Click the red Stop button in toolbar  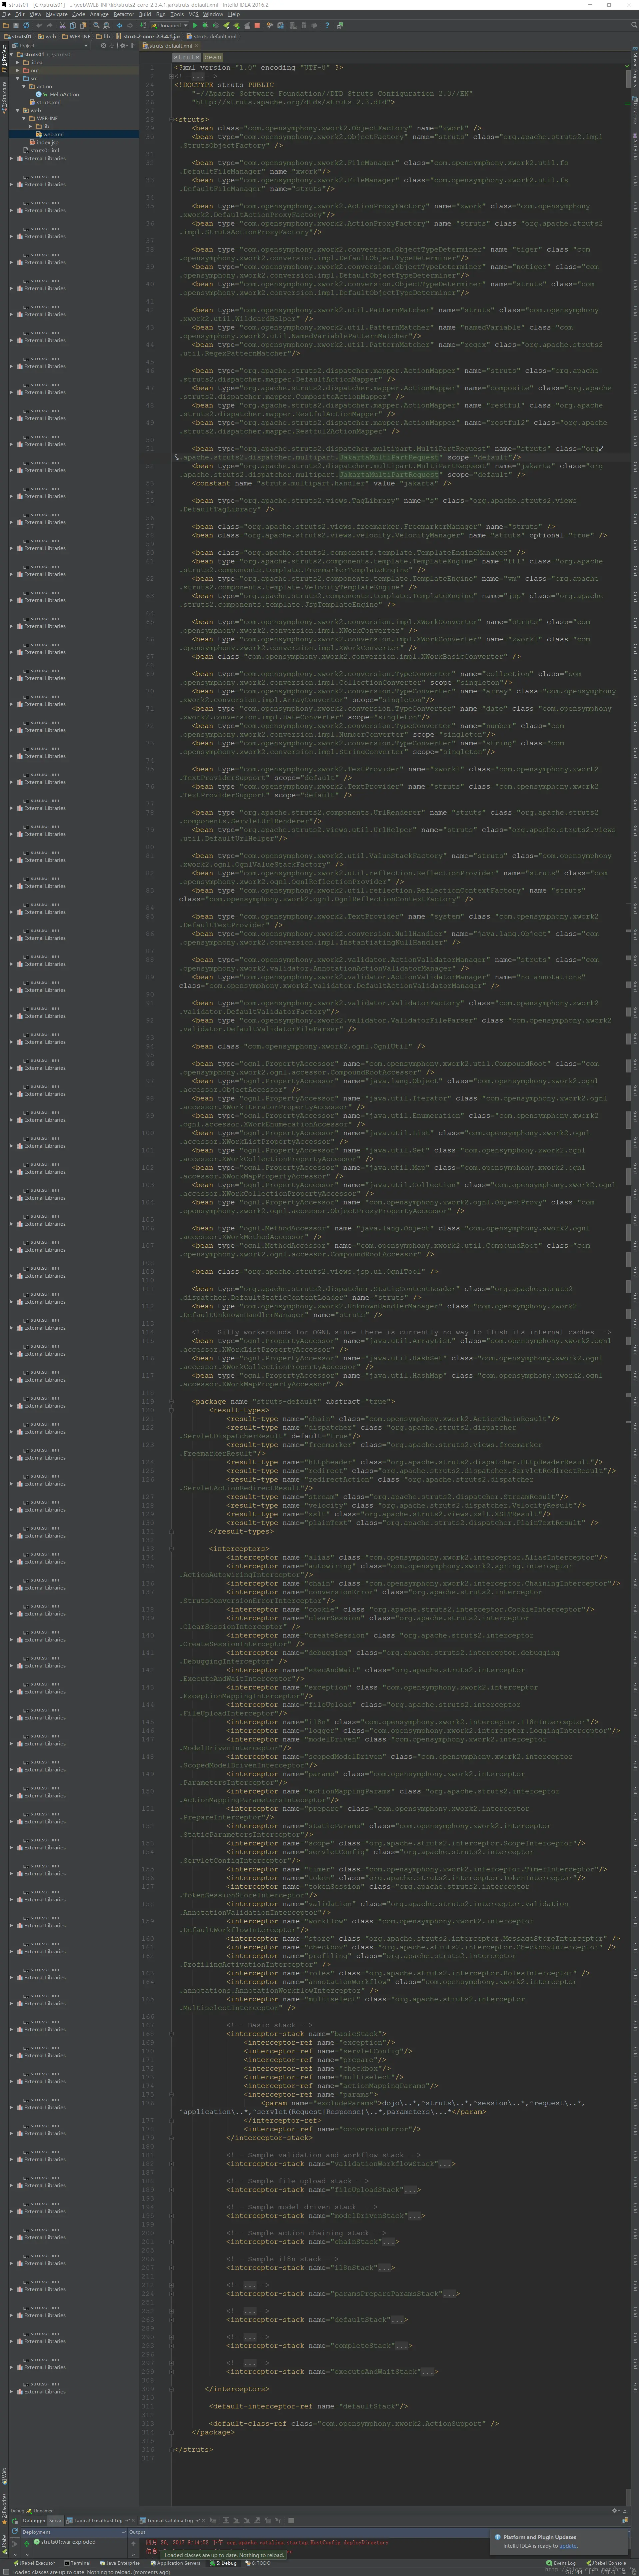click(x=257, y=25)
